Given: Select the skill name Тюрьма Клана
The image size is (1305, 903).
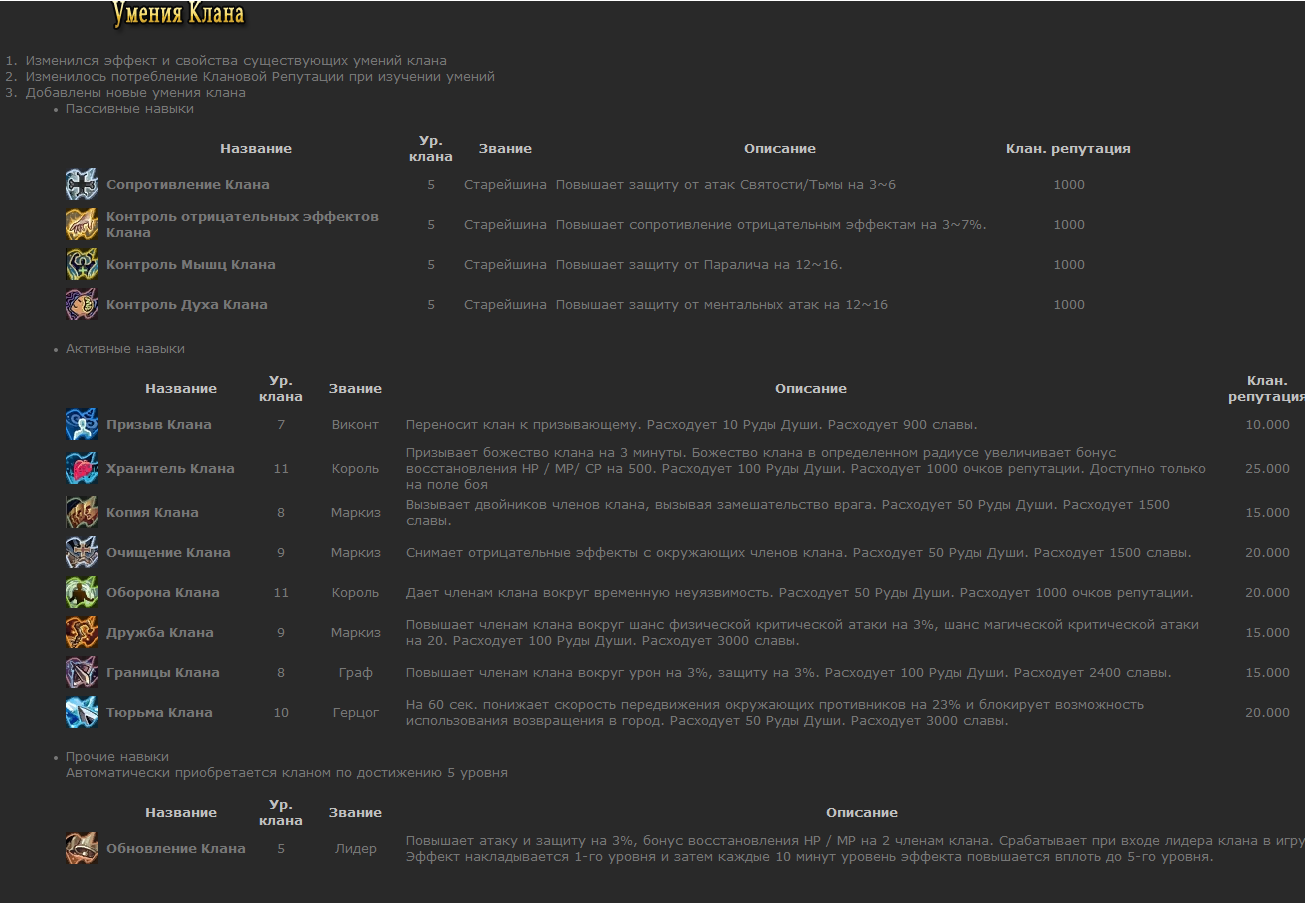Looking at the screenshot, I should [159, 712].
